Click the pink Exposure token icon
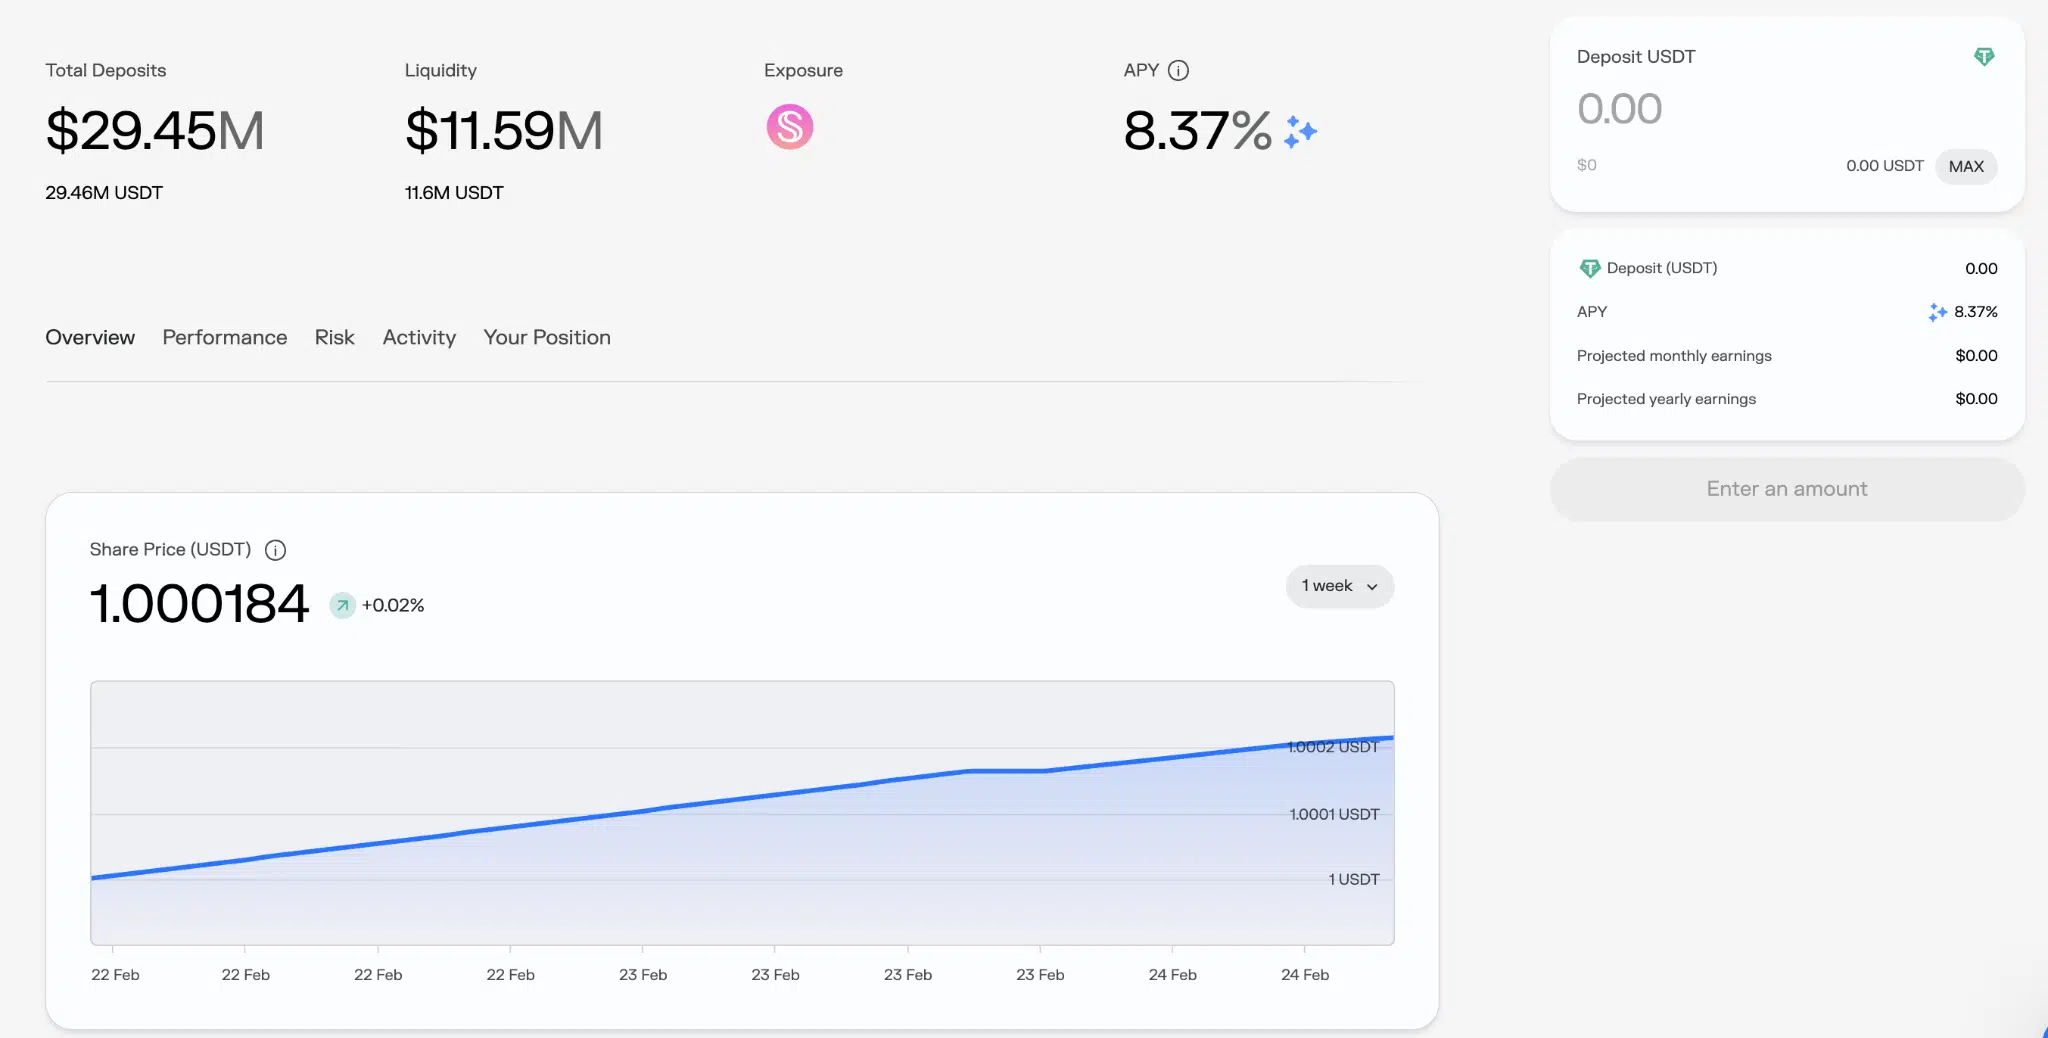Screen dimensions: 2048x1038 coord(789,128)
